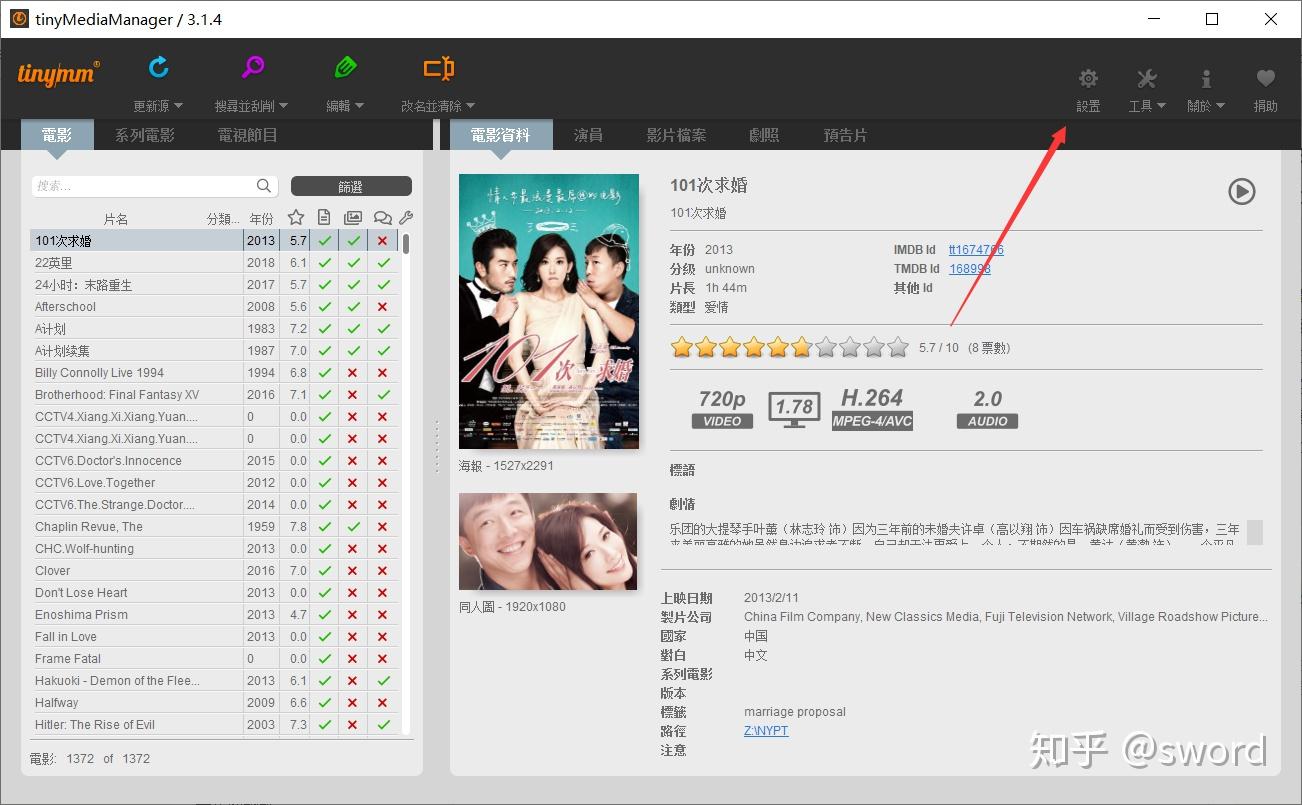The height and width of the screenshot is (805, 1302).
Task: Click the 工具 wrench-and-screwdriver icon
Action: pos(1146,78)
